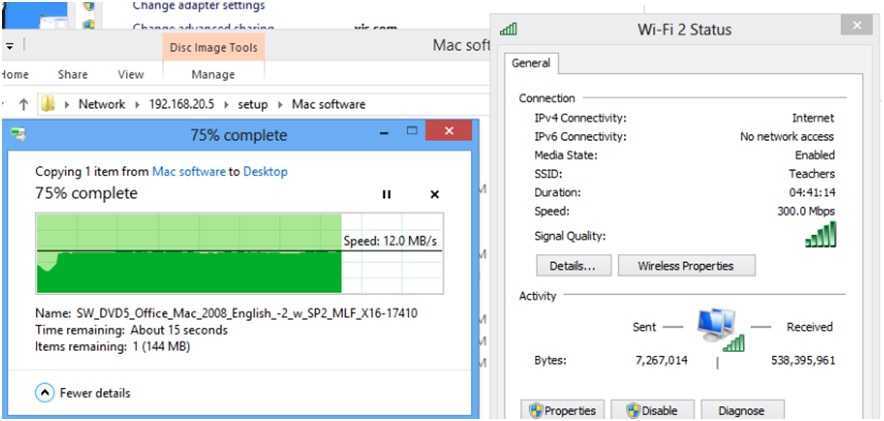Go up one folder level arrow
The image size is (884, 421).
[x=23, y=104]
